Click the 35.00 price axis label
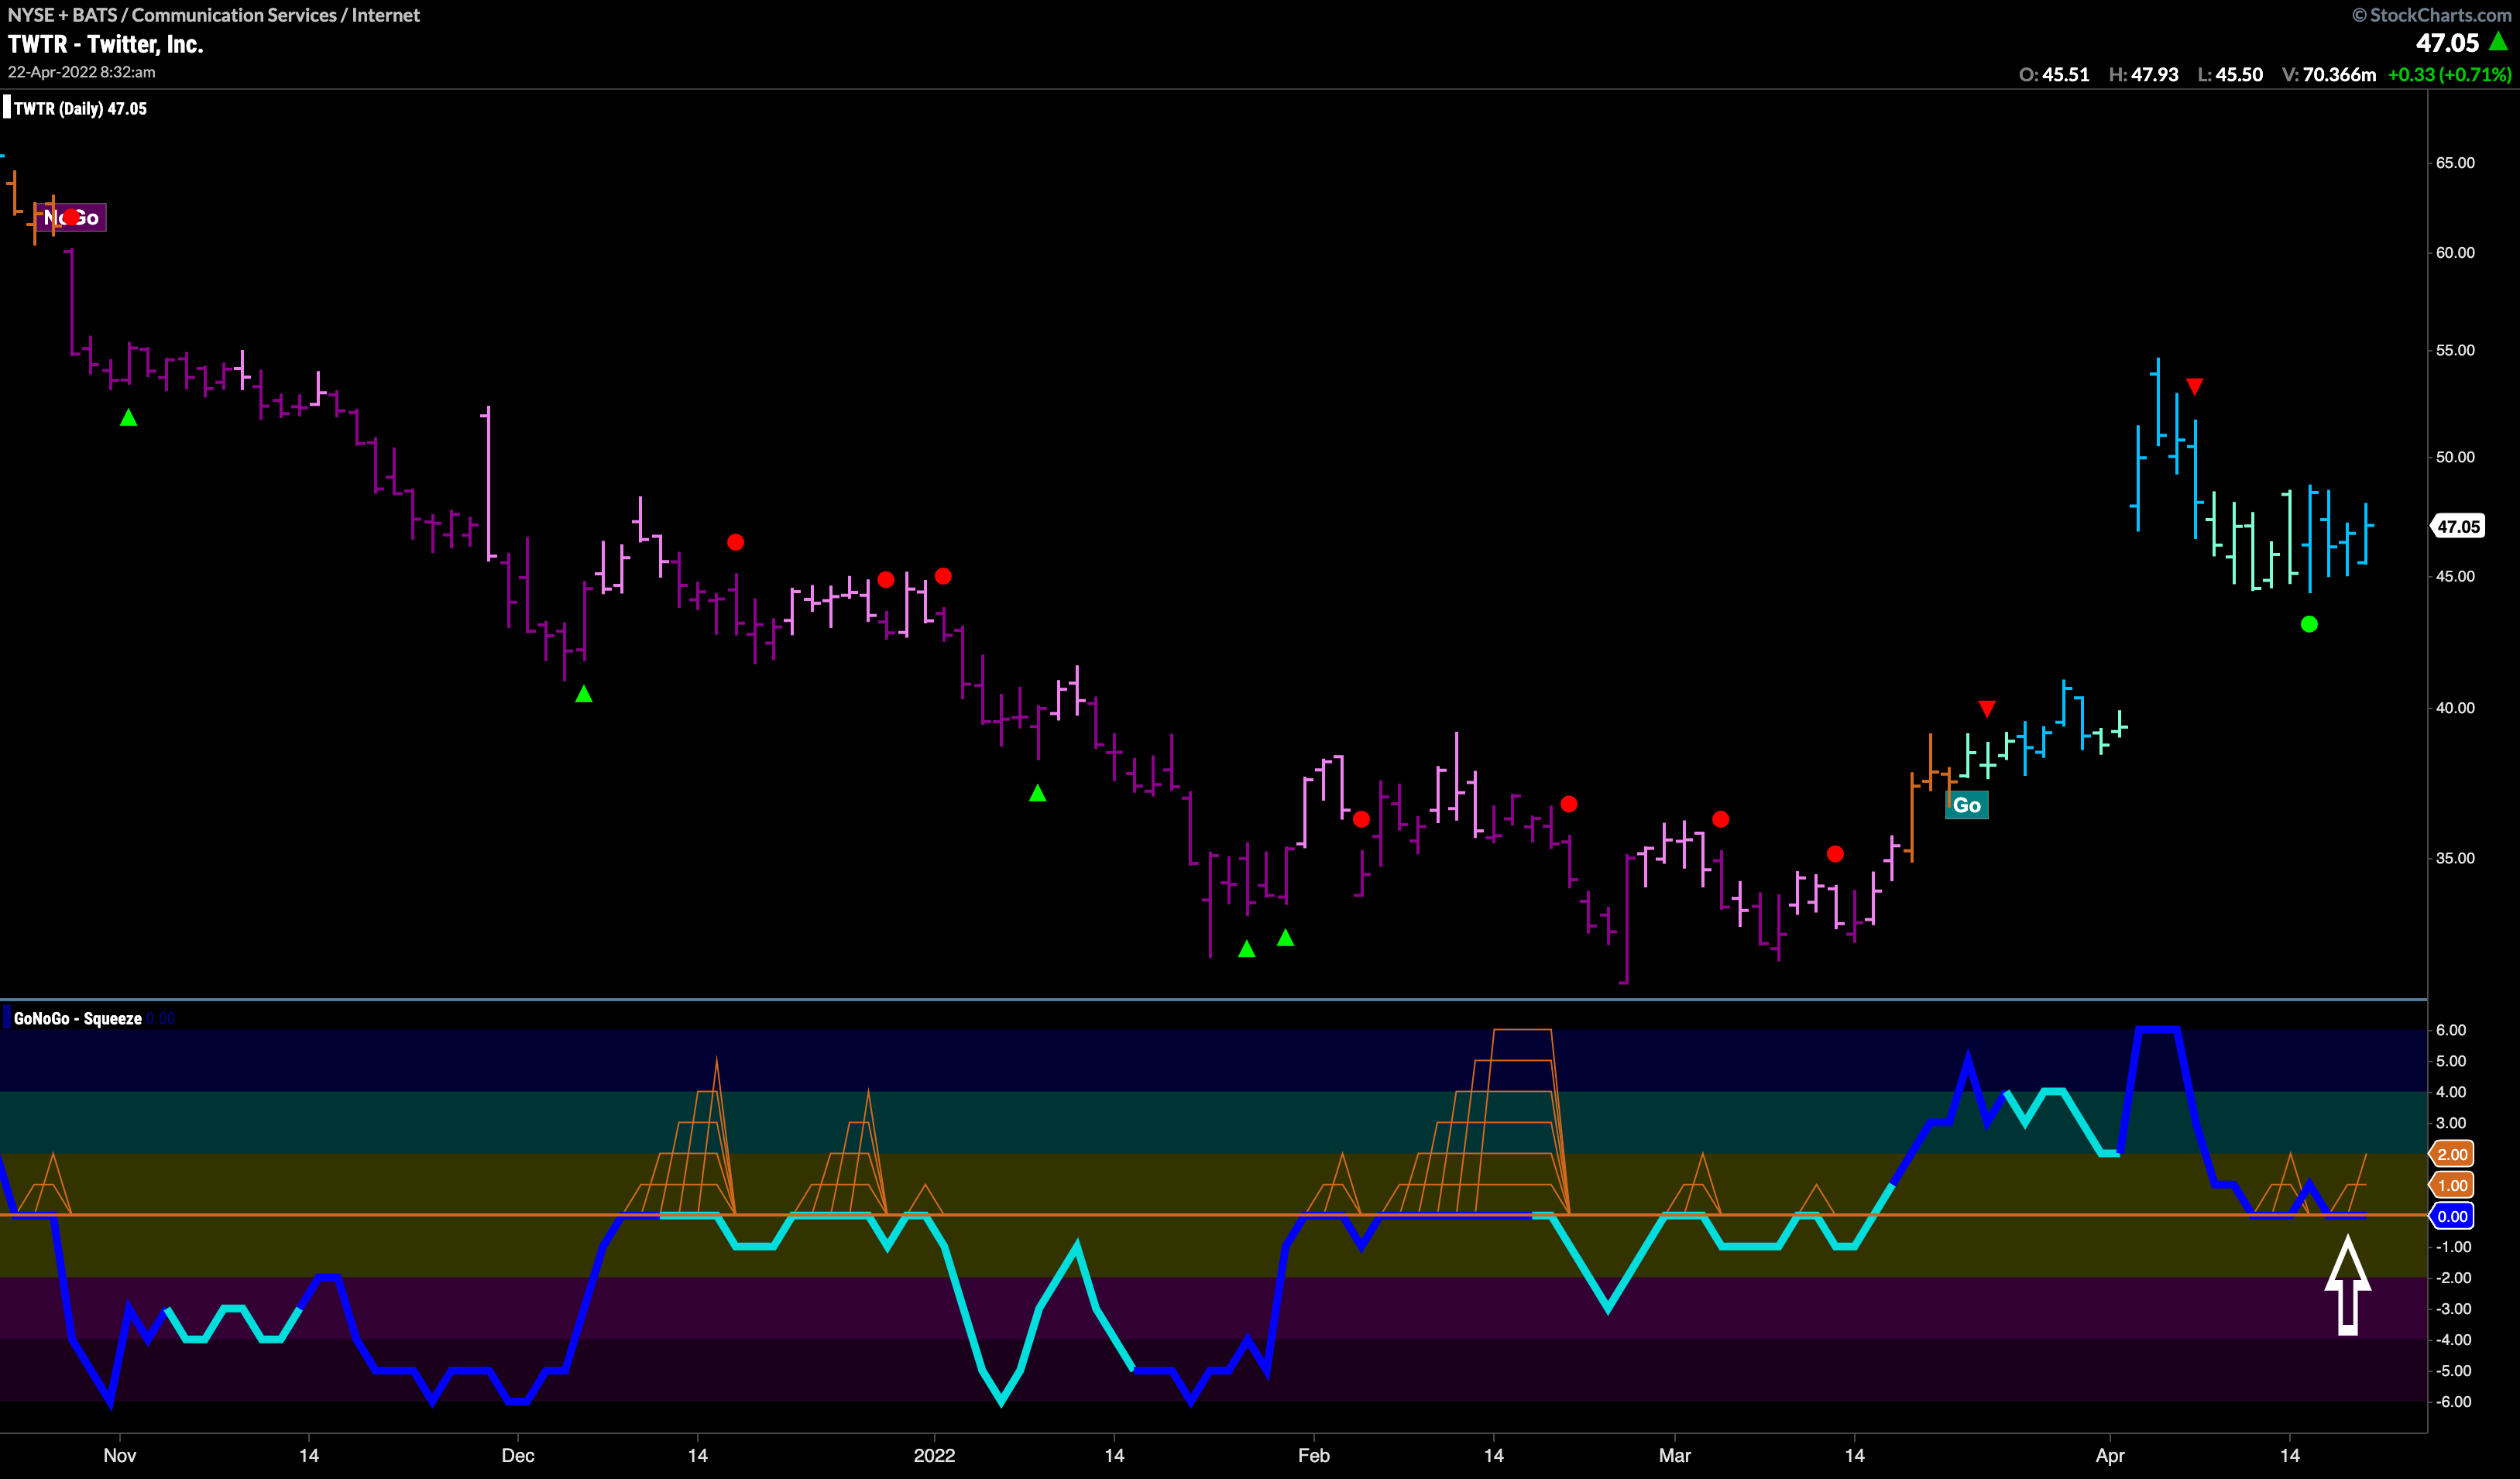The image size is (2520, 1479). point(2455,858)
